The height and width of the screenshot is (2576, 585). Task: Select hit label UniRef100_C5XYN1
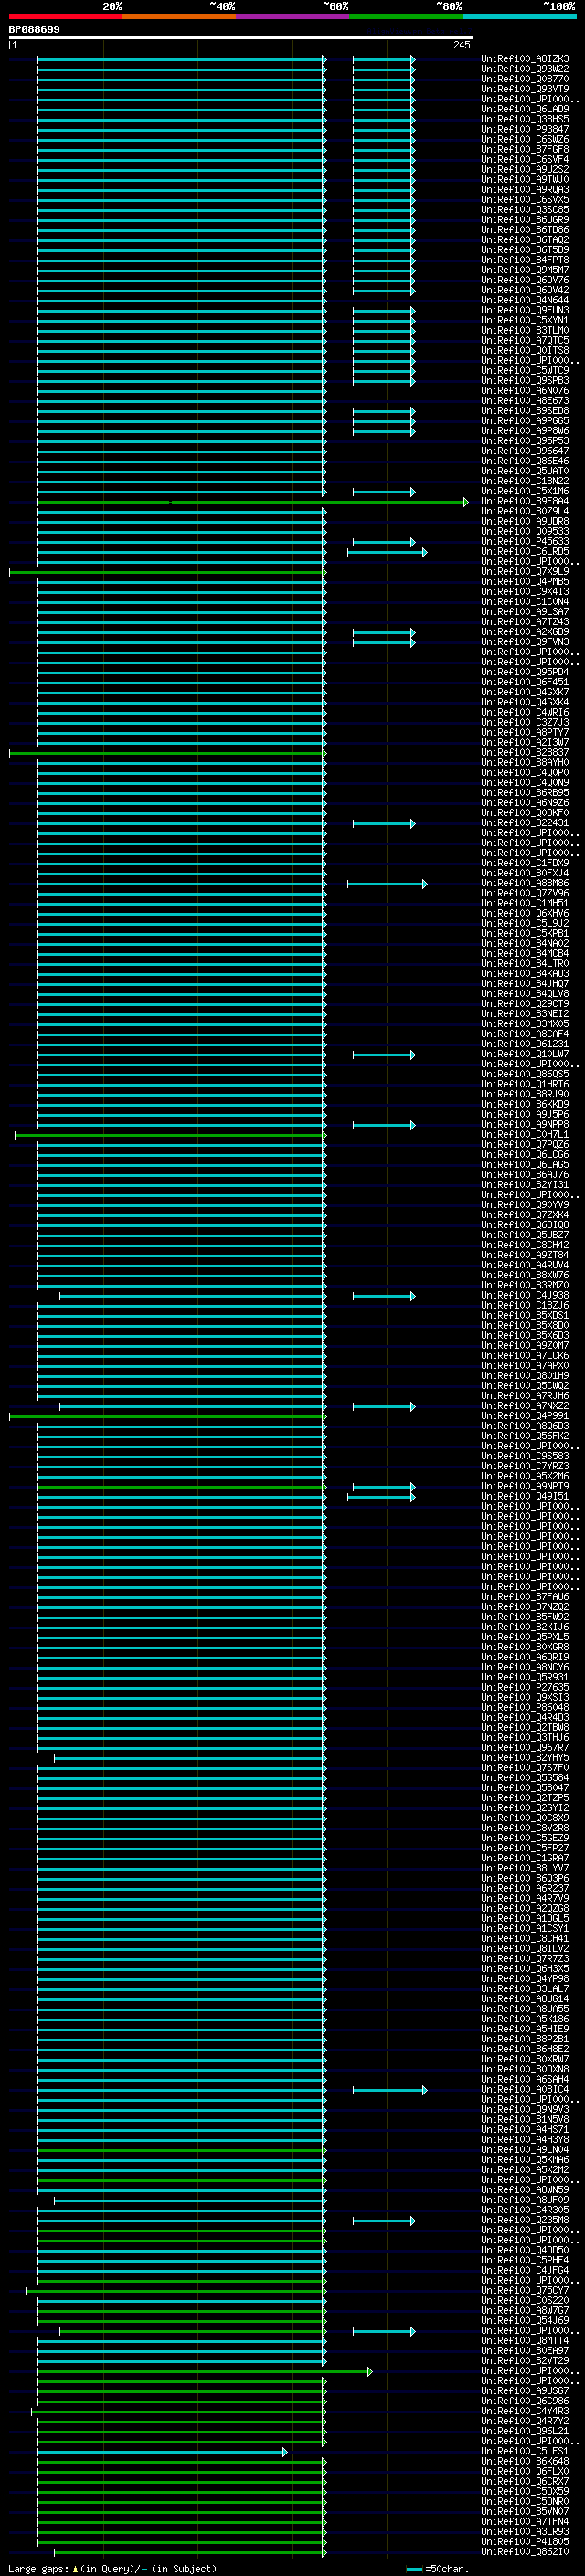tap(525, 320)
